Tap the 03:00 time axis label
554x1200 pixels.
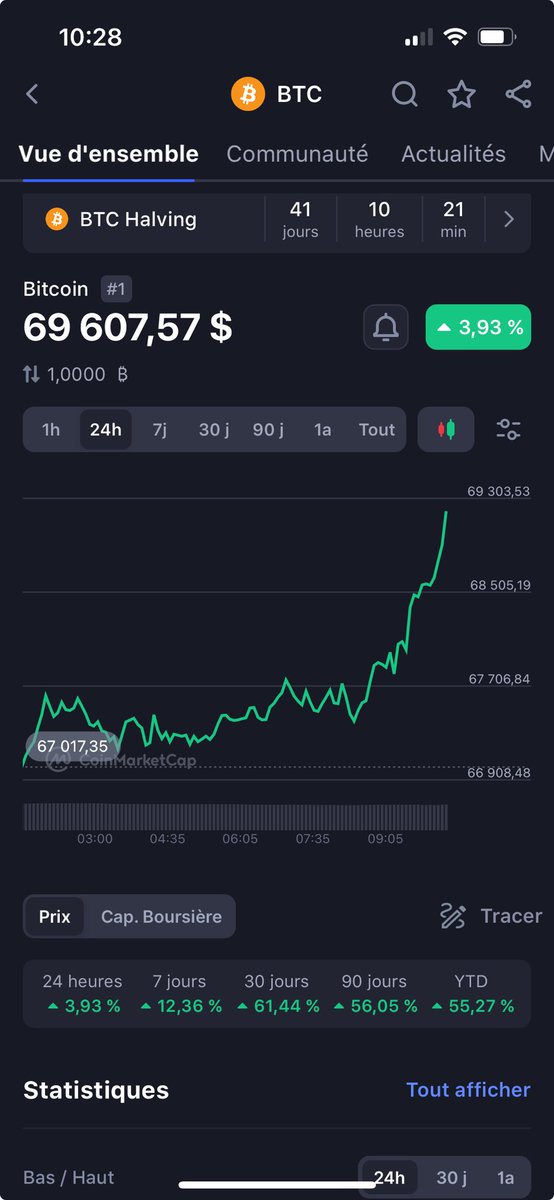coord(95,839)
